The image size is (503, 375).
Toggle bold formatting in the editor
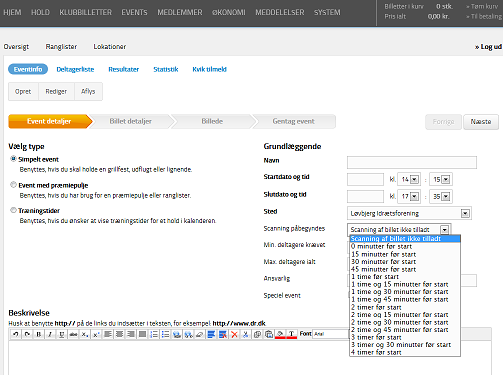coord(39,334)
